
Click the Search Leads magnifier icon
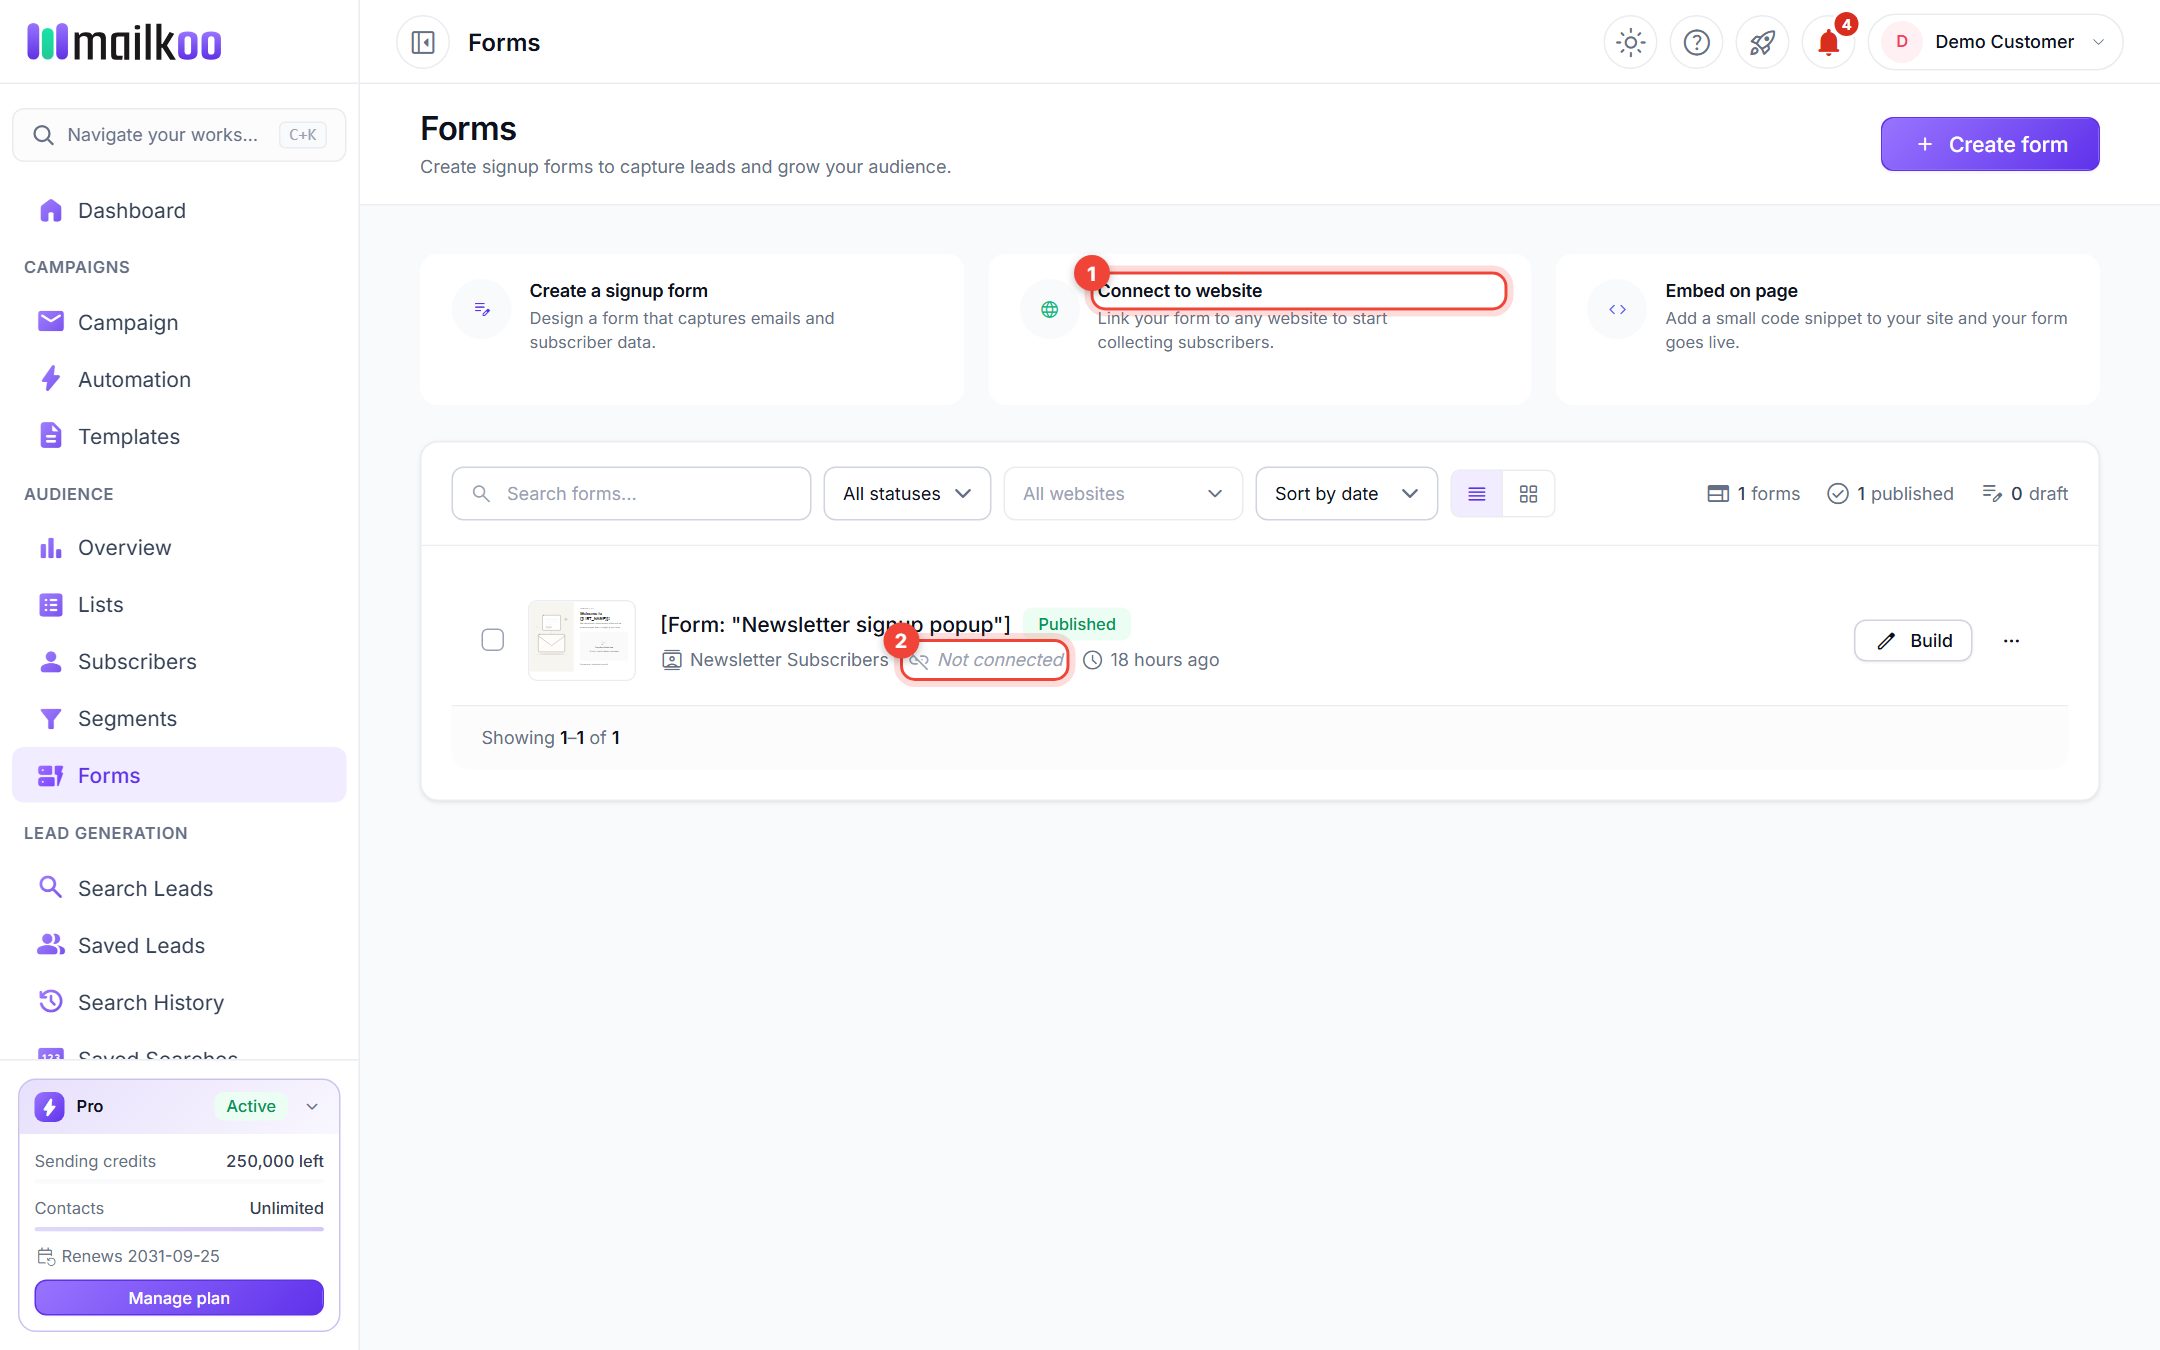(50, 887)
